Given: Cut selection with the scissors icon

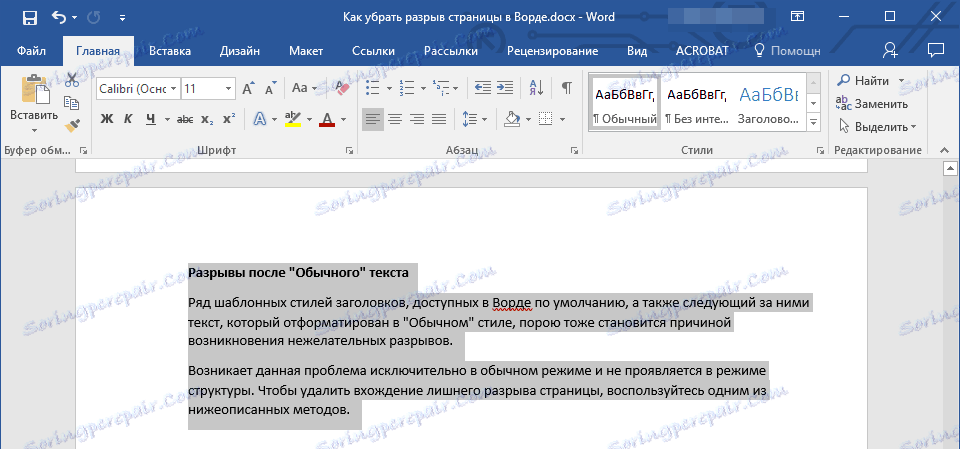Looking at the screenshot, I should pyautogui.click(x=72, y=80).
